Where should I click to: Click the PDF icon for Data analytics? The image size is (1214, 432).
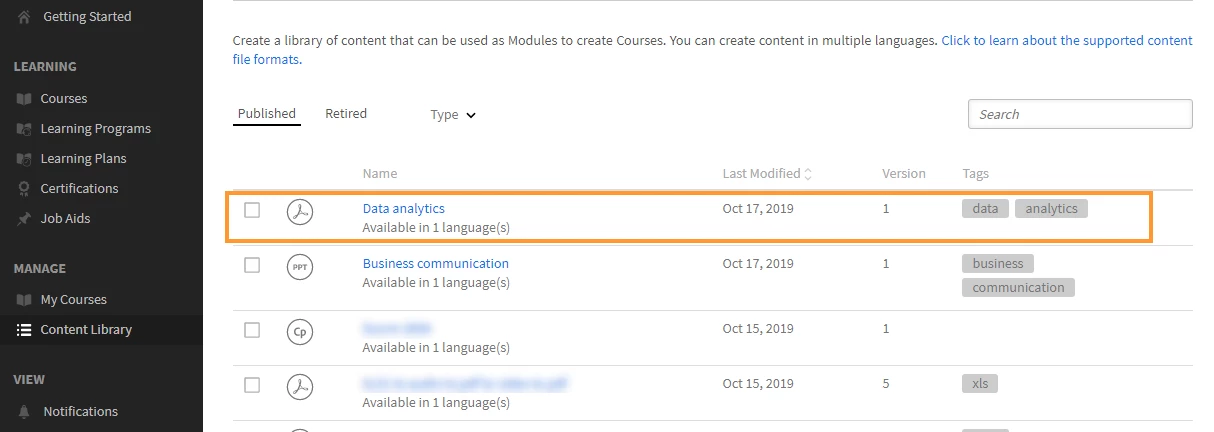point(300,211)
